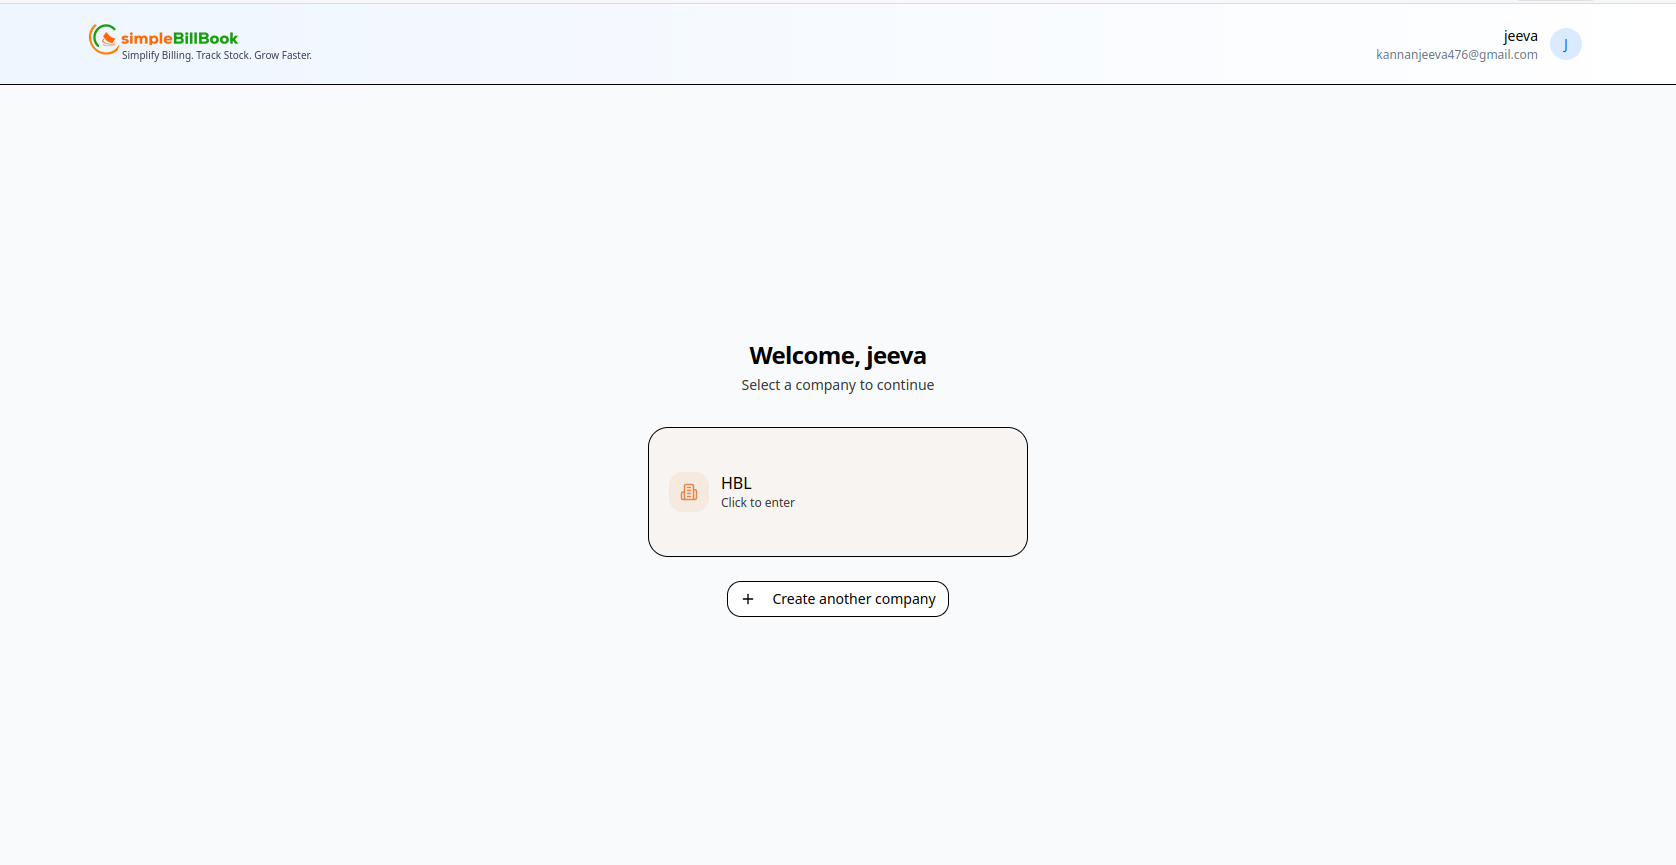Click the simpleBillBook swoosh logo icon
Viewport: 1676px width, 865px height.
103,39
